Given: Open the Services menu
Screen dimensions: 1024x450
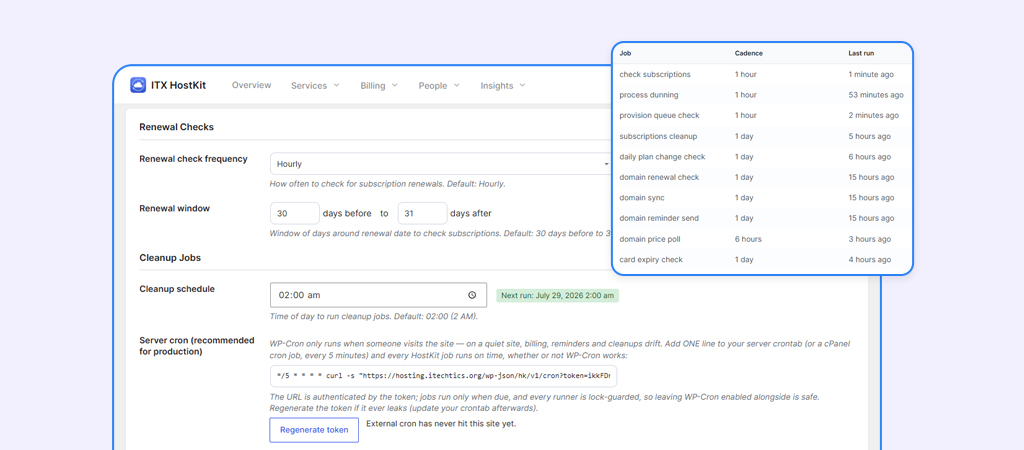Looking at the screenshot, I should tap(315, 86).
